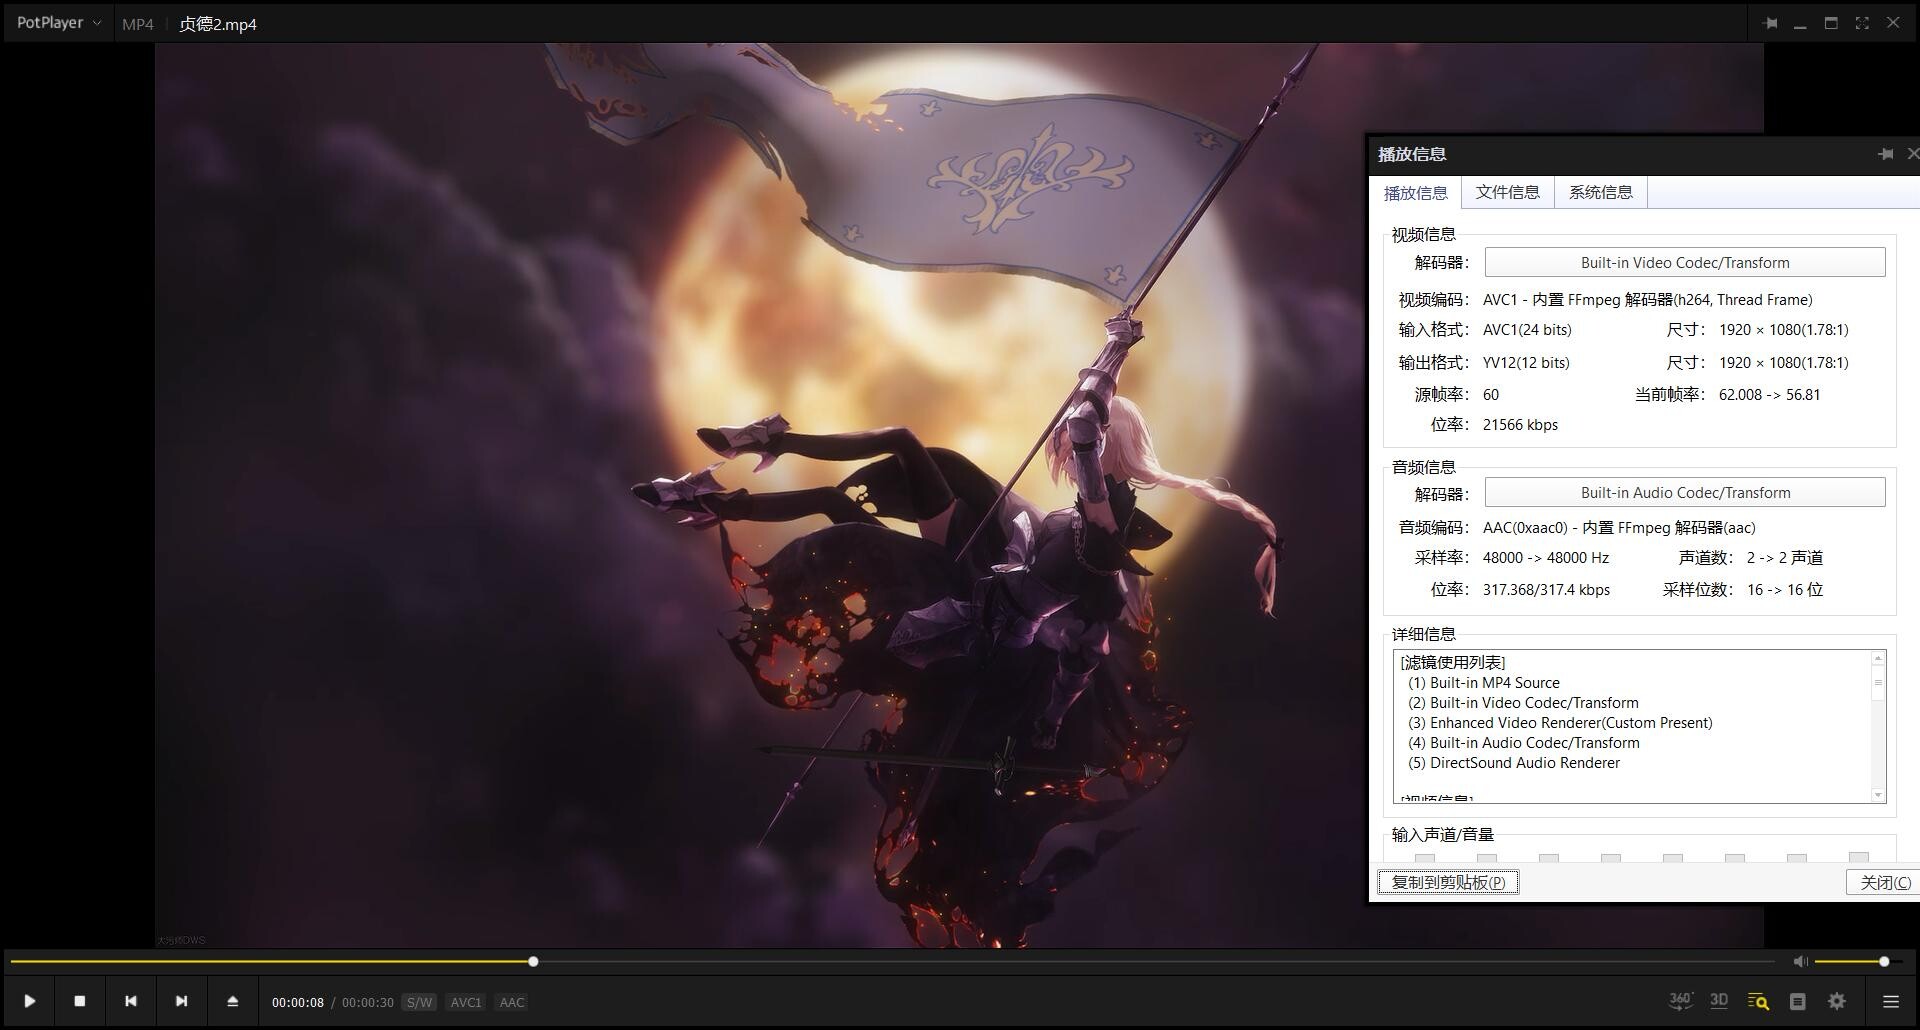This screenshot has width=1920, height=1030.
Task: Toggle the AAC audio codec indicator
Action: [511, 1002]
